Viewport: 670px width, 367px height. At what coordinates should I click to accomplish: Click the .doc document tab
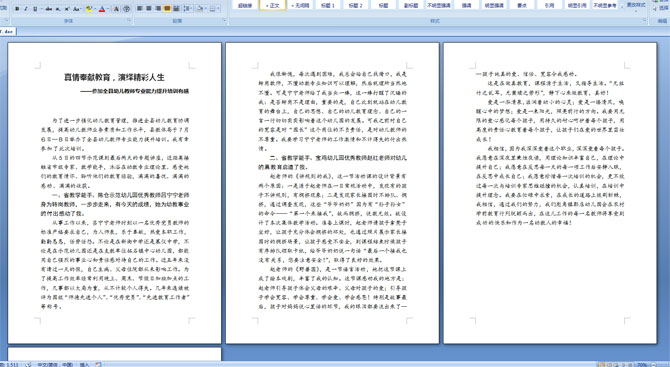(x=7, y=31)
